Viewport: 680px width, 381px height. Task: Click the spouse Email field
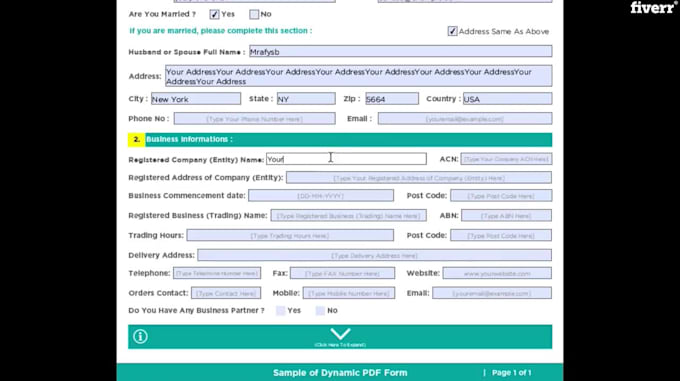pos(464,119)
